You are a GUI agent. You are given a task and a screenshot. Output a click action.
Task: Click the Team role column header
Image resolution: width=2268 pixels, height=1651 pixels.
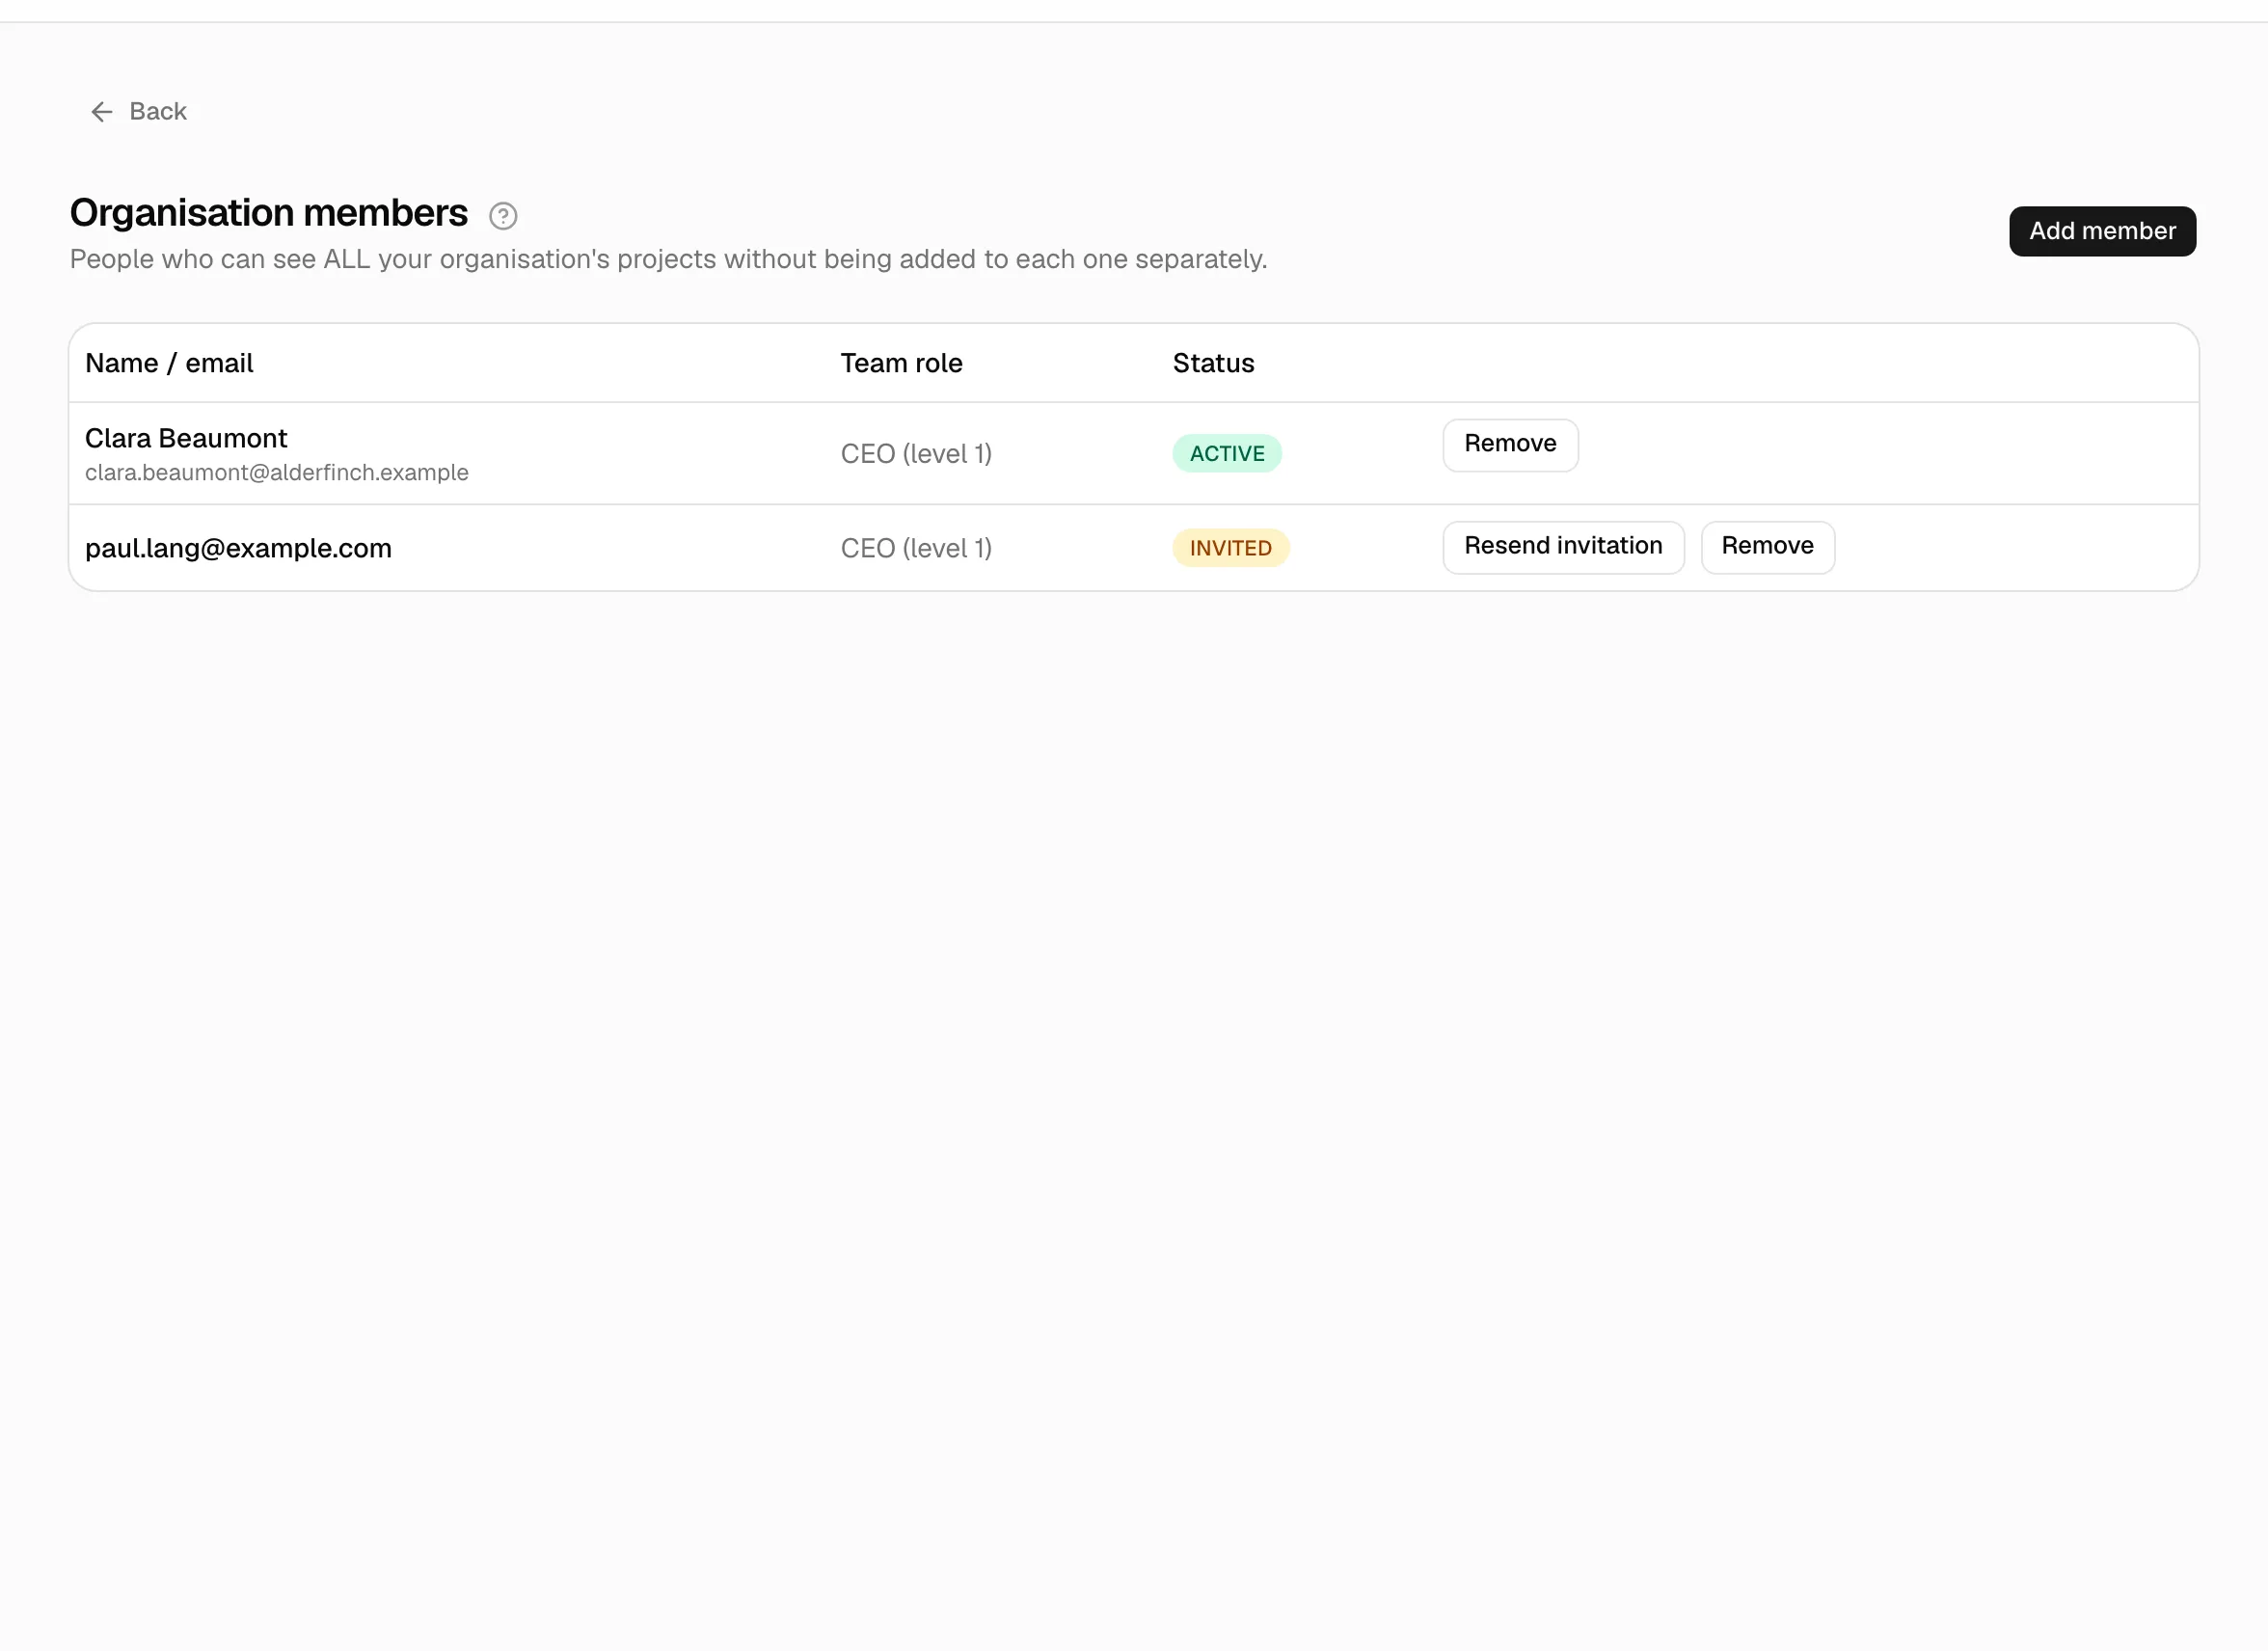click(901, 364)
